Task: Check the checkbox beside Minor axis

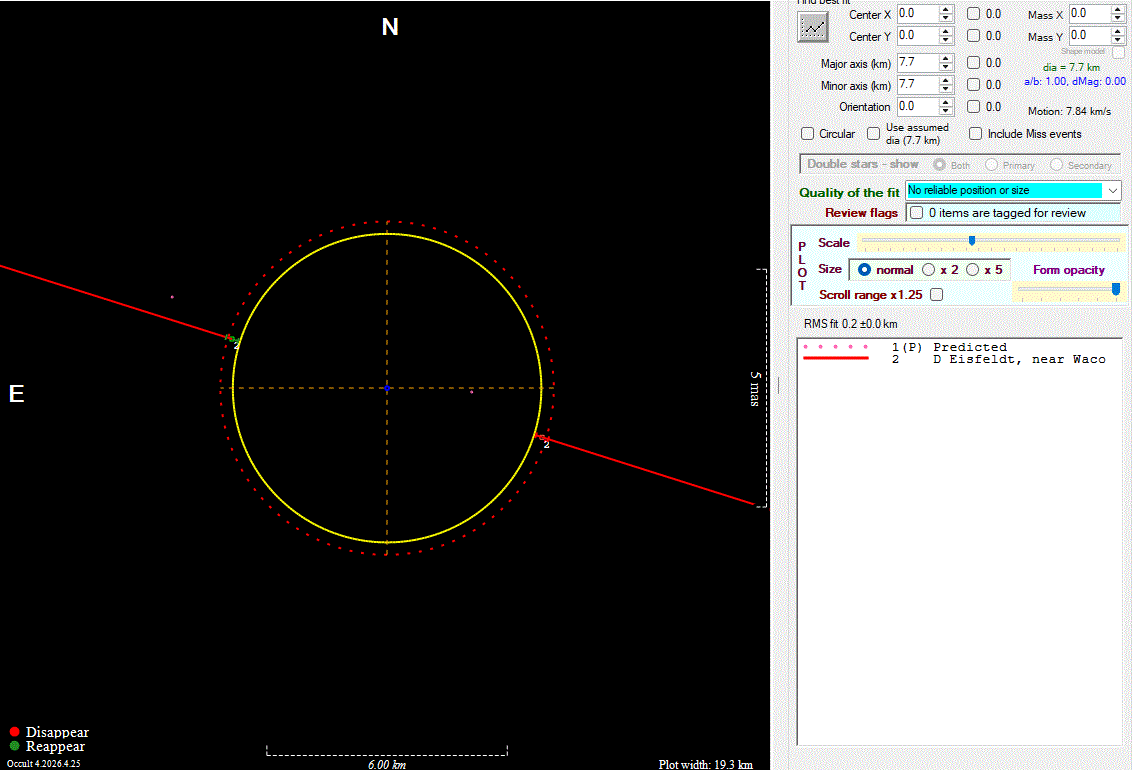Action: [973, 84]
